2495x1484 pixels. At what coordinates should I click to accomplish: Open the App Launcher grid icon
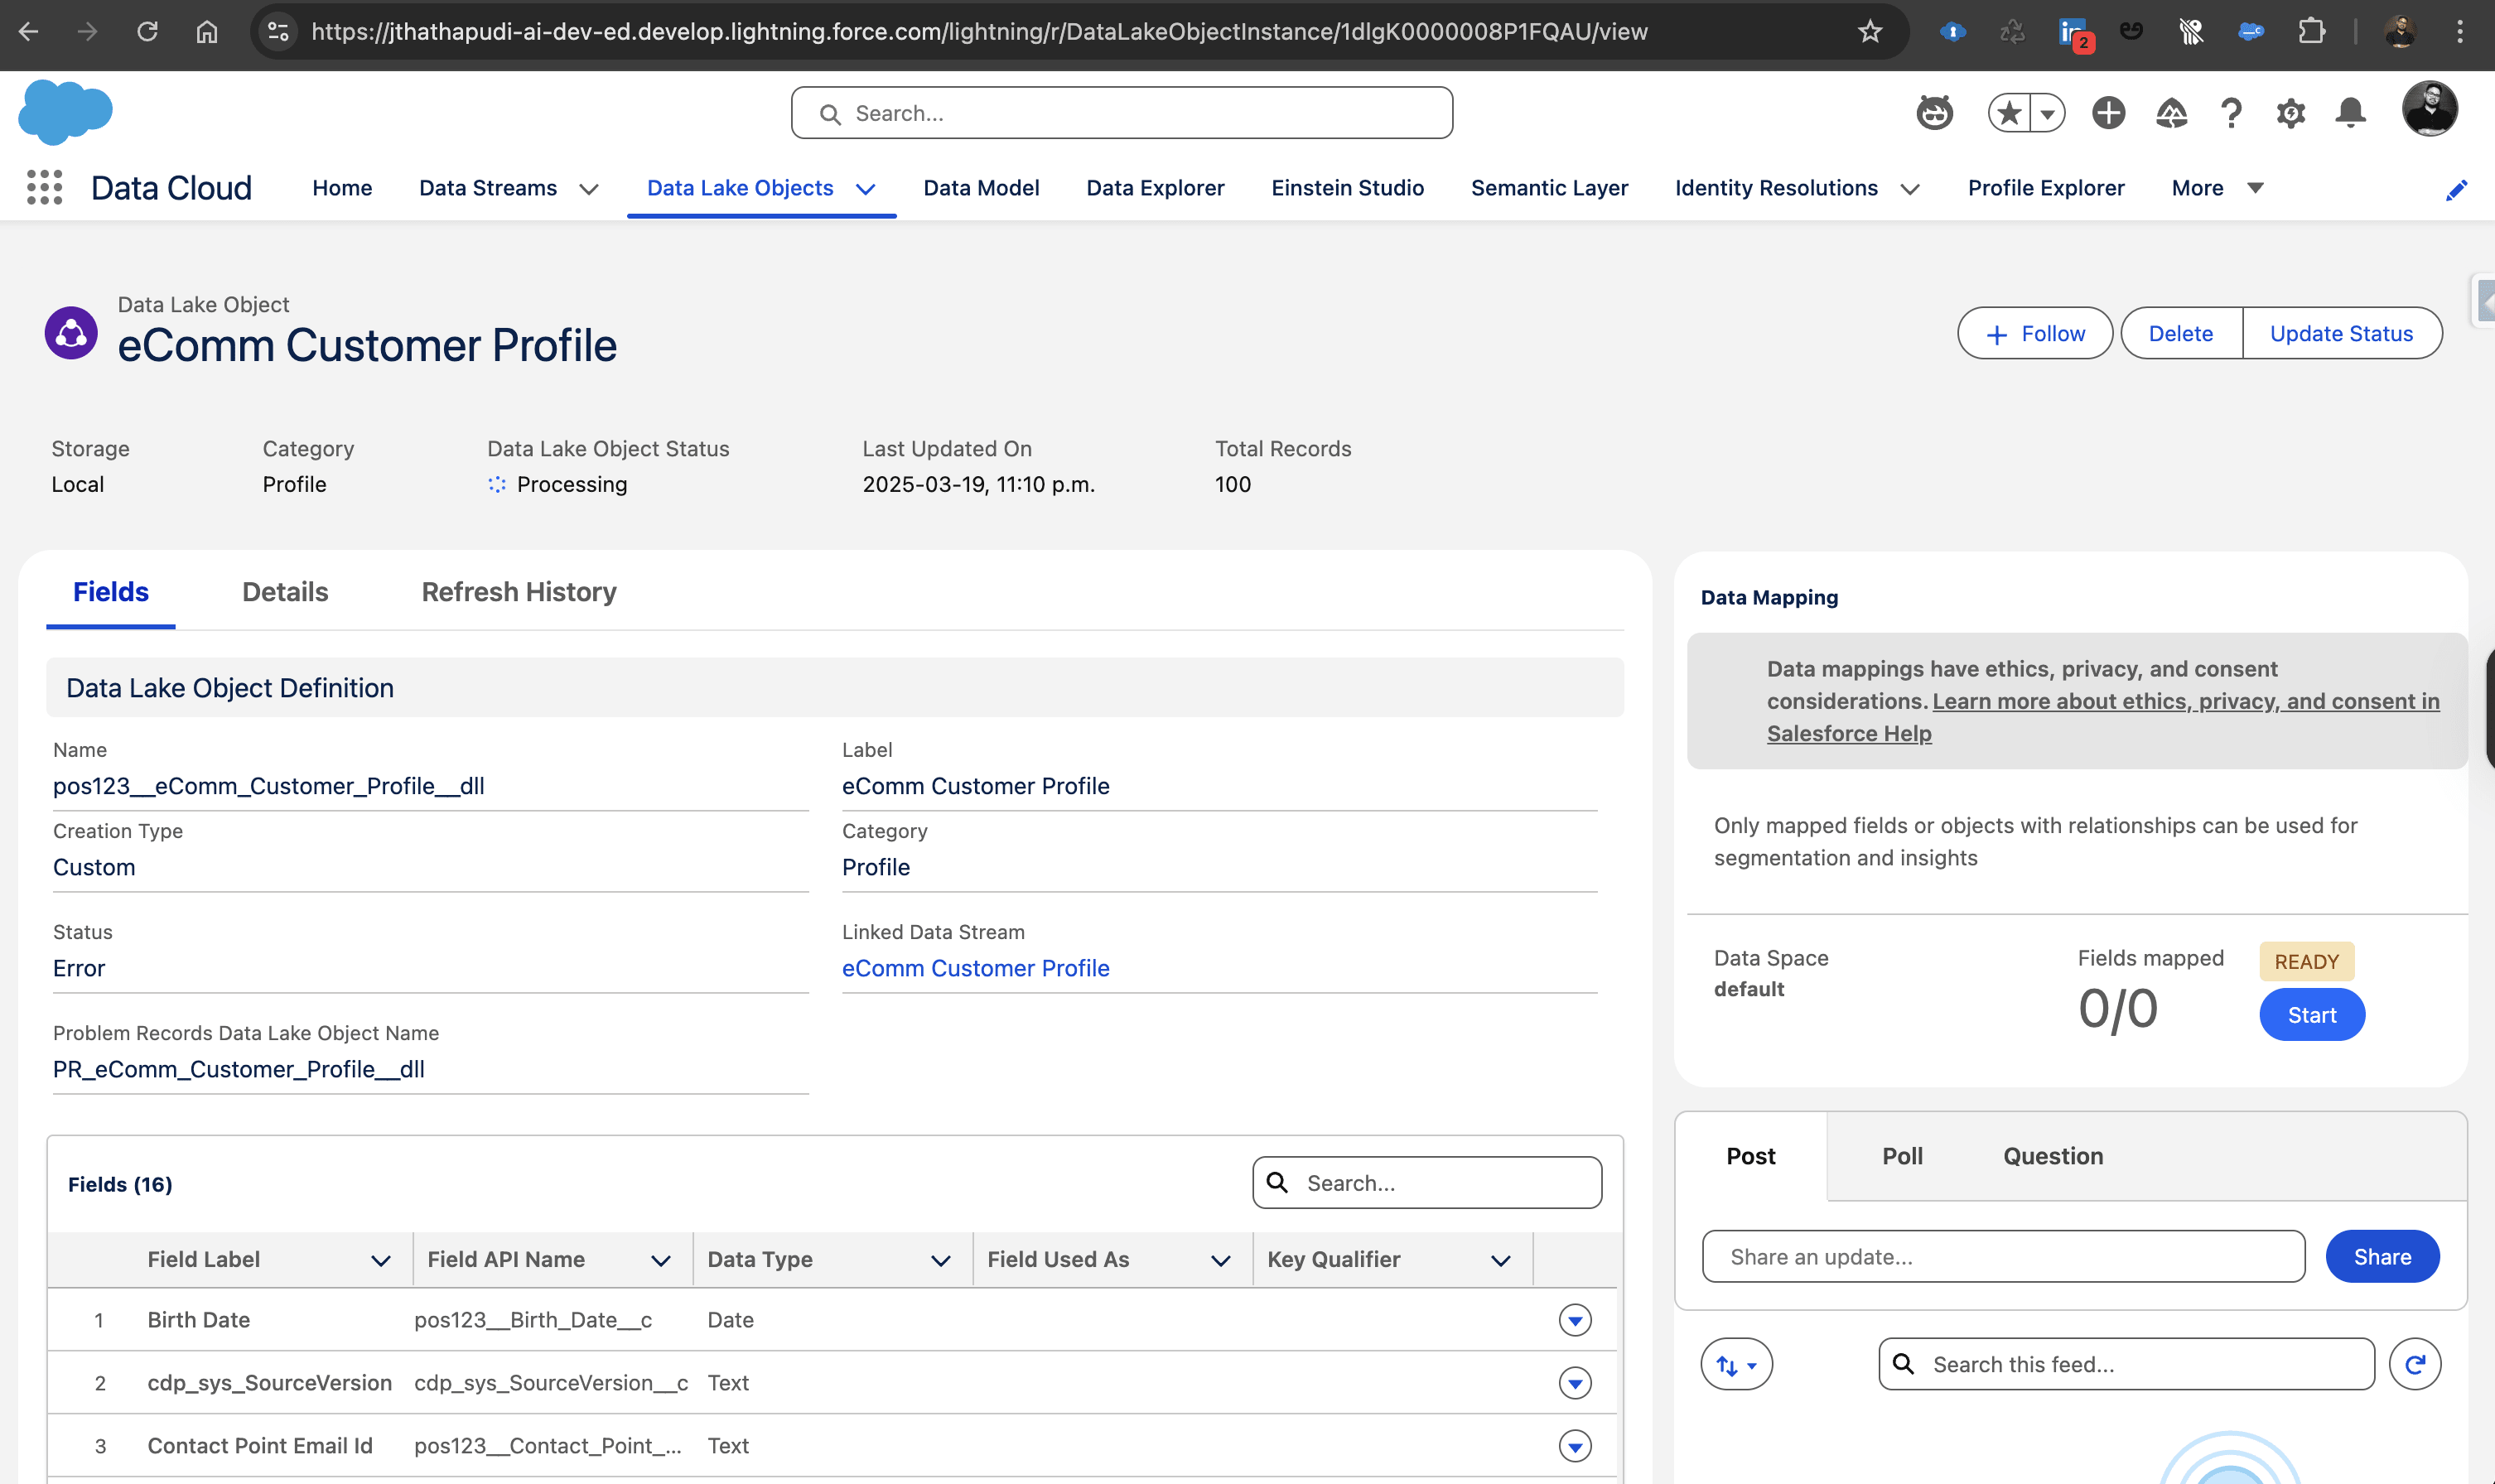pos(44,188)
